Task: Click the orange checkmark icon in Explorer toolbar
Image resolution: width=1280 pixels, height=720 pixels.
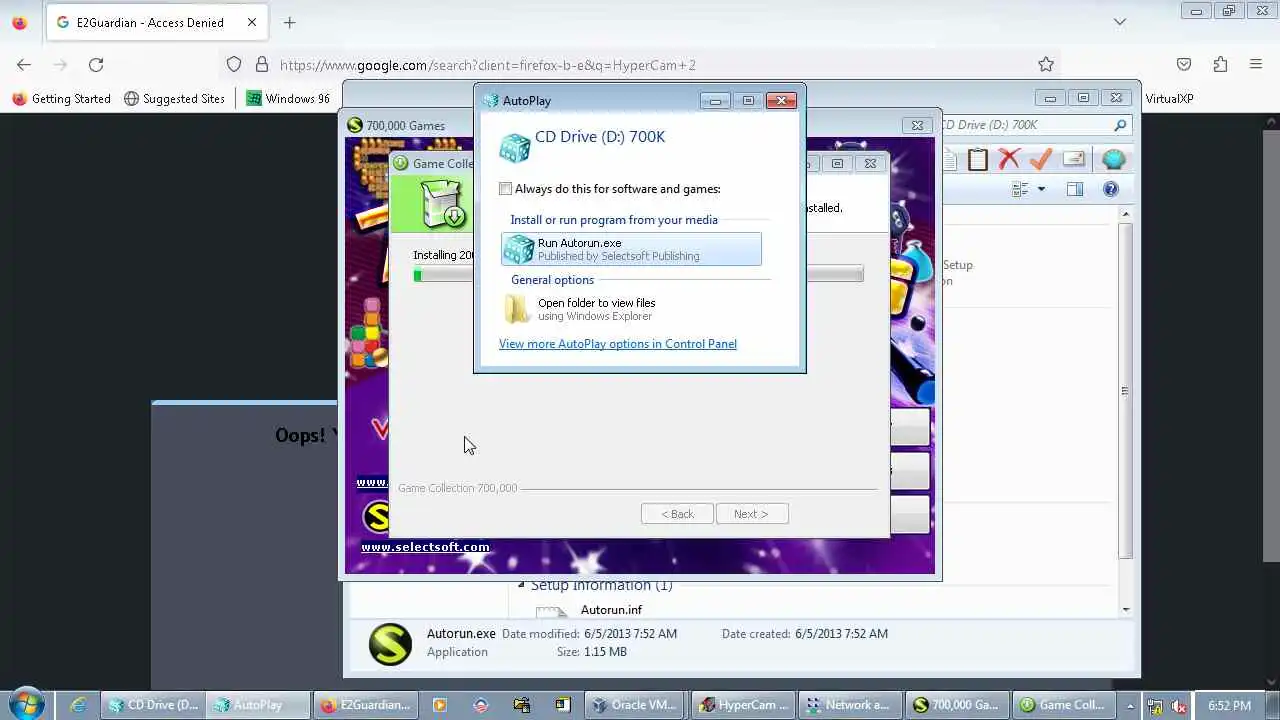Action: click(1040, 160)
